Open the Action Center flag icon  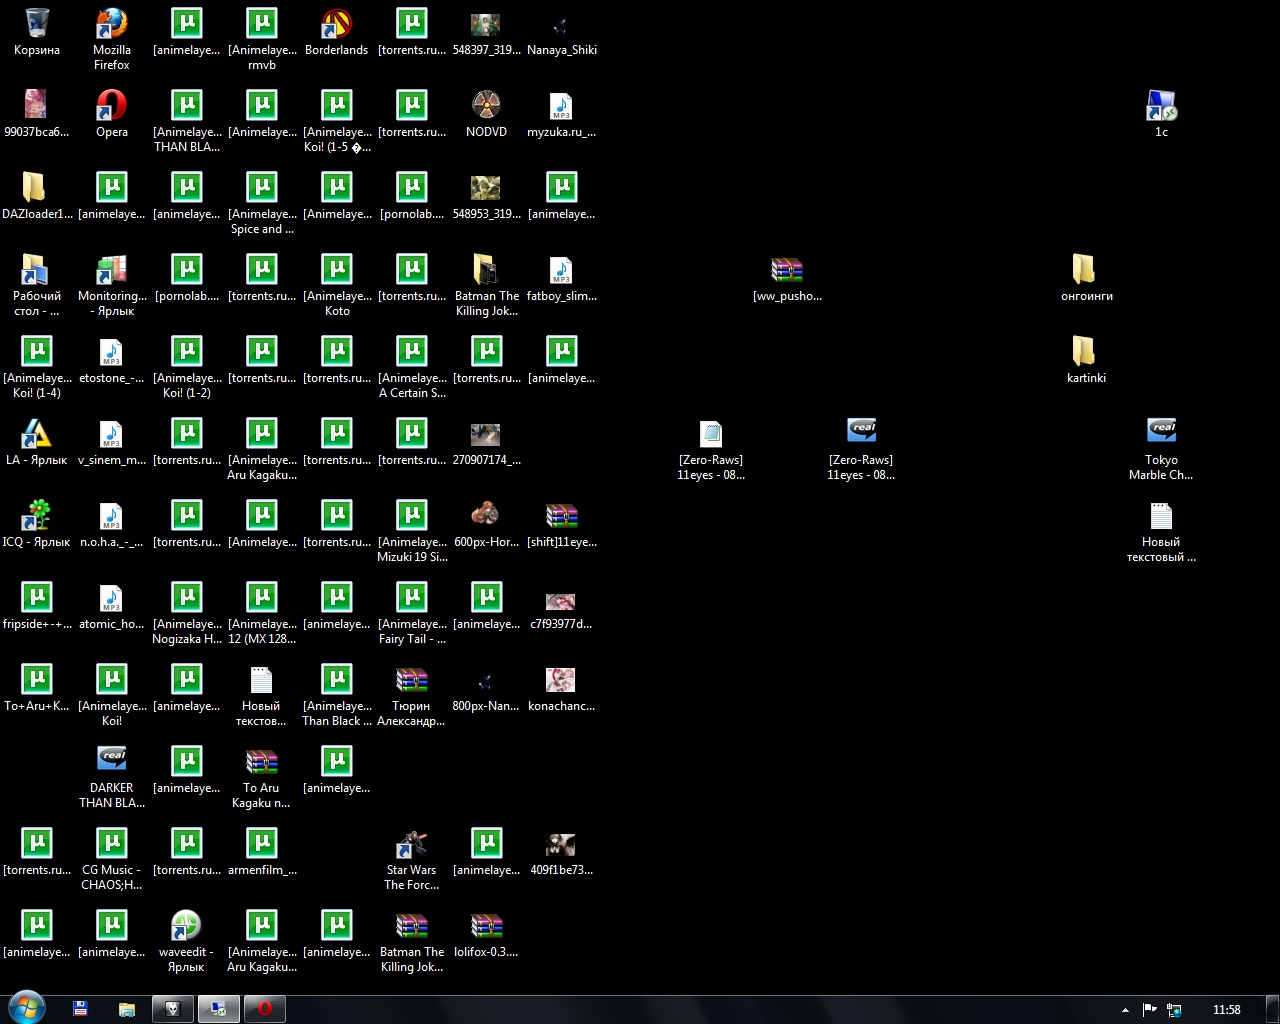click(x=1150, y=1010)
